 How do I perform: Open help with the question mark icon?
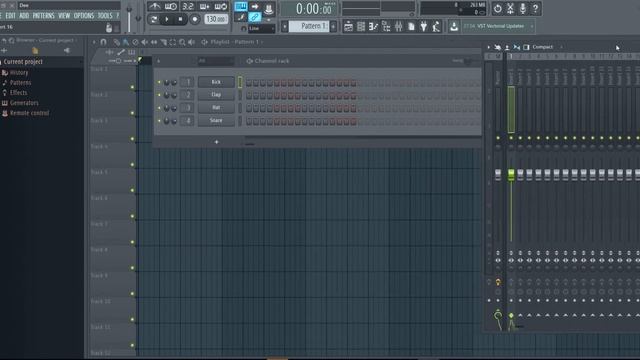[x=535, y=9]
